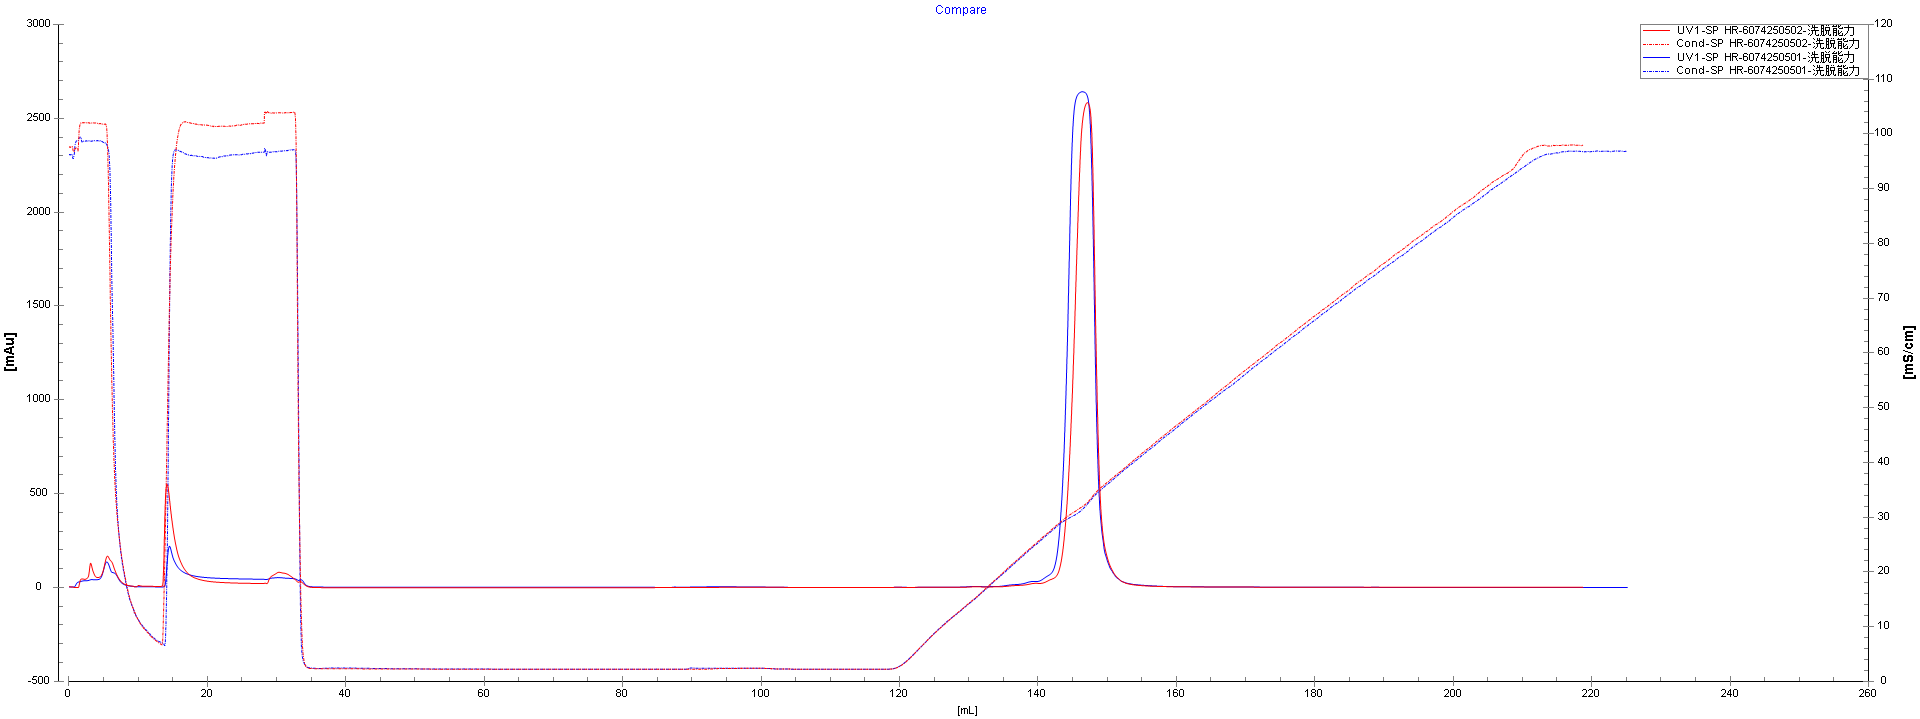
Task: Click the red UV spike near 14 mL
Action: click(x=166, y=486)
